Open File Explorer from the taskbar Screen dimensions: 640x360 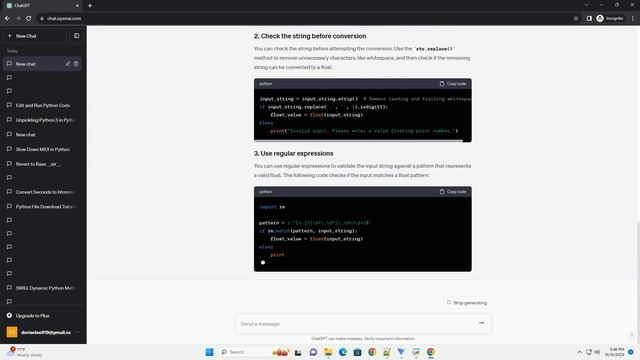328,352
